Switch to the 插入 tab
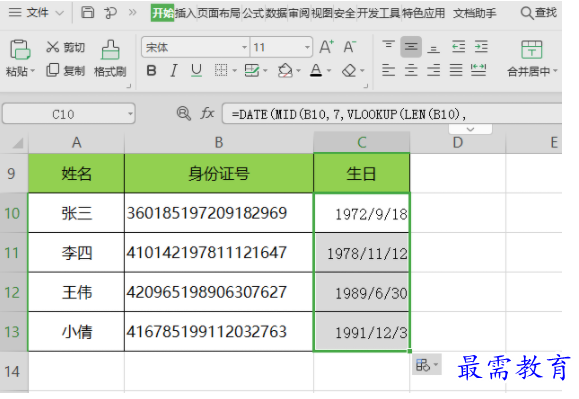Screen dimensions: 579x399 click(185, 13)
